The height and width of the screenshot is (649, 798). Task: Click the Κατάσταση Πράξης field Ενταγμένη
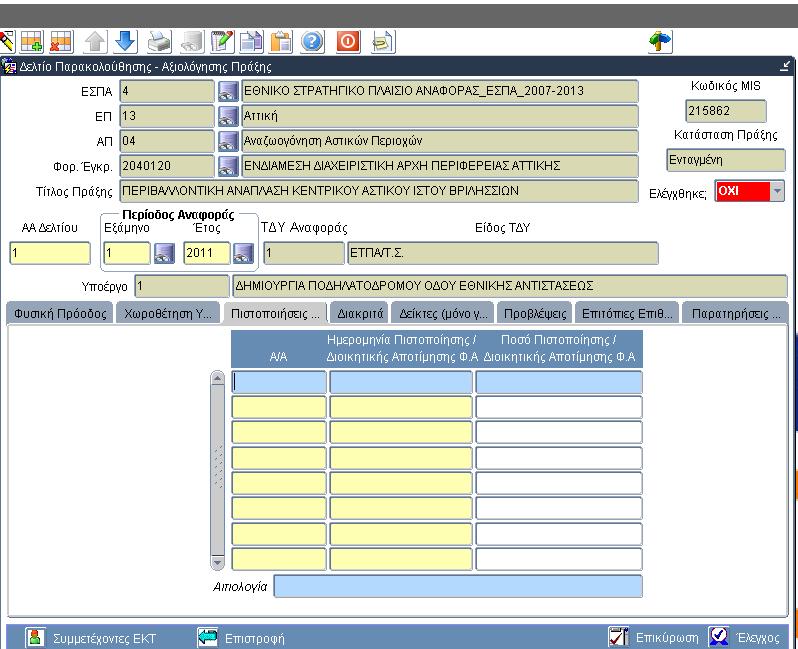pyautogui.click(x=726, y=160)
